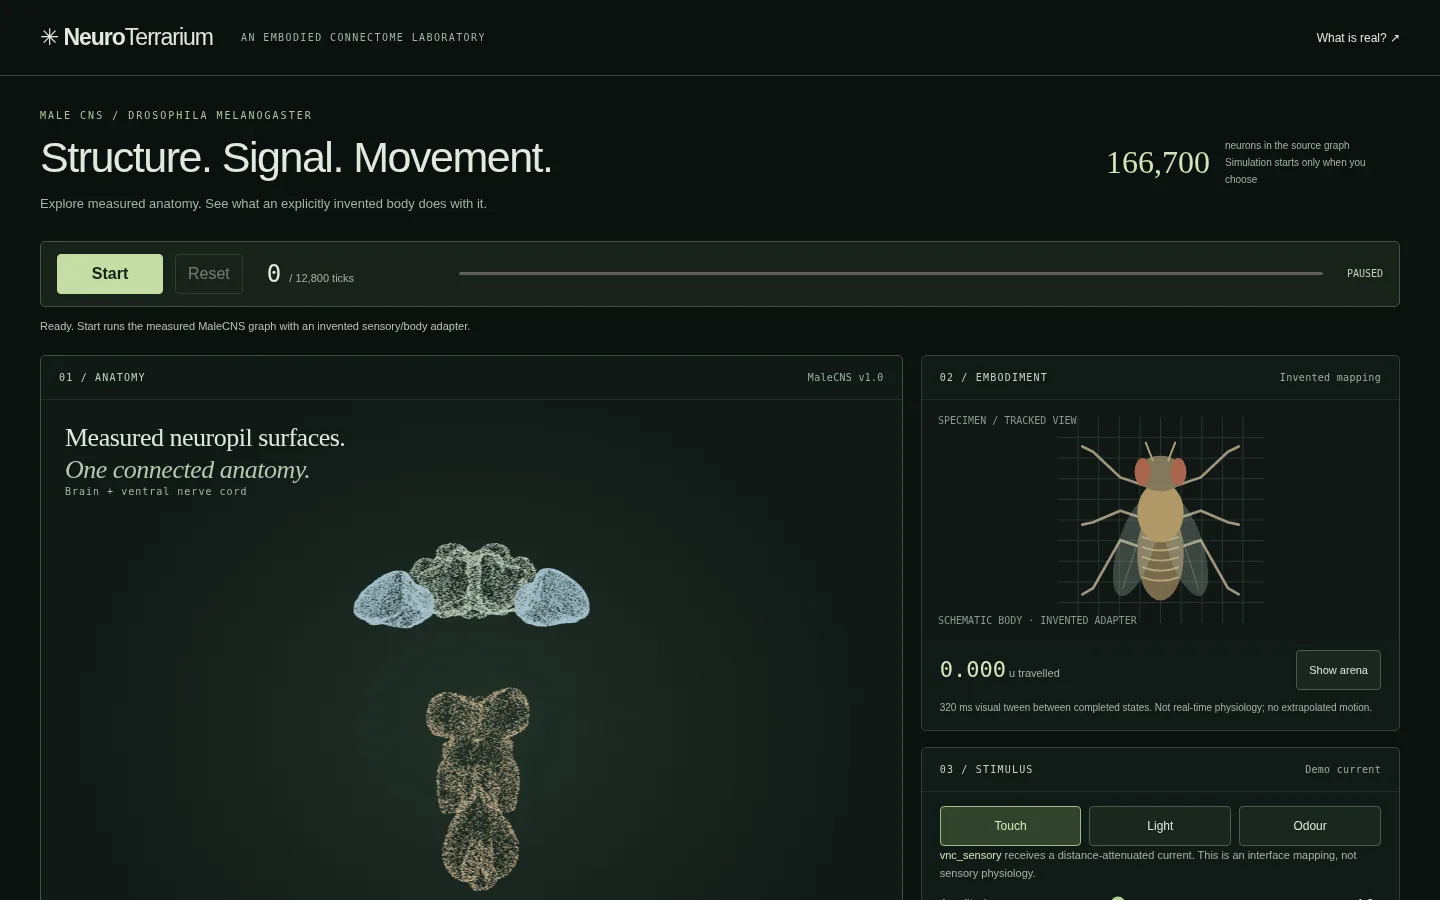The height and width of the screenshot is (900, 1440).
Task: Click the "02 / EMBODIMENT" panel header
Action: 994,378
